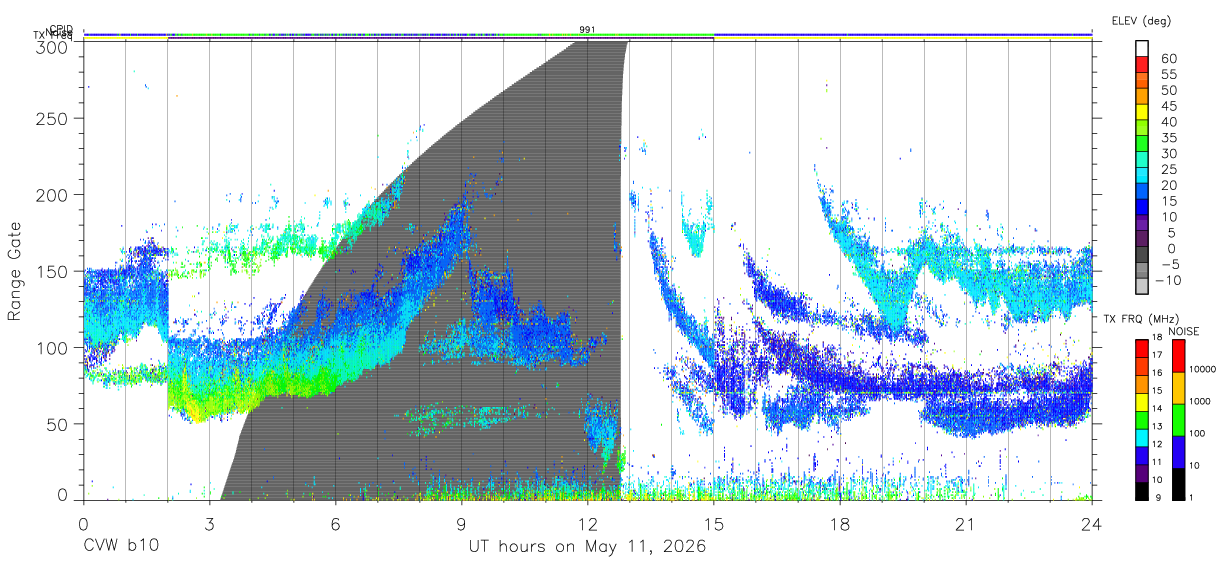Screen dimensions: 1228x567
Task: Click the "30" ELEV scale value
Action: [x=1169, y=153]
